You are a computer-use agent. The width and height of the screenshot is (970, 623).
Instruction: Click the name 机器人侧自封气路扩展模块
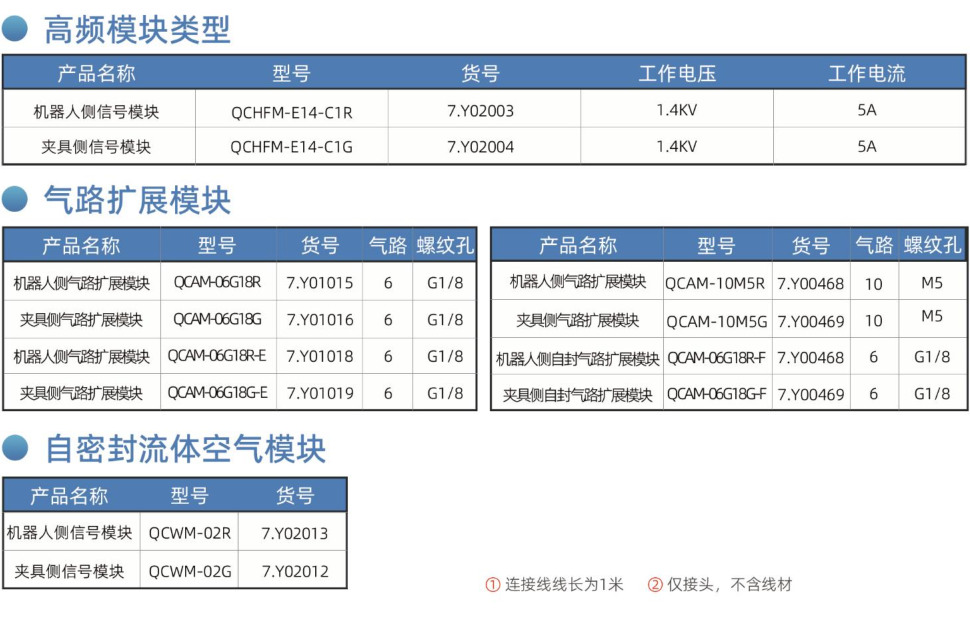pyautogui.click(x=578, y=359)
